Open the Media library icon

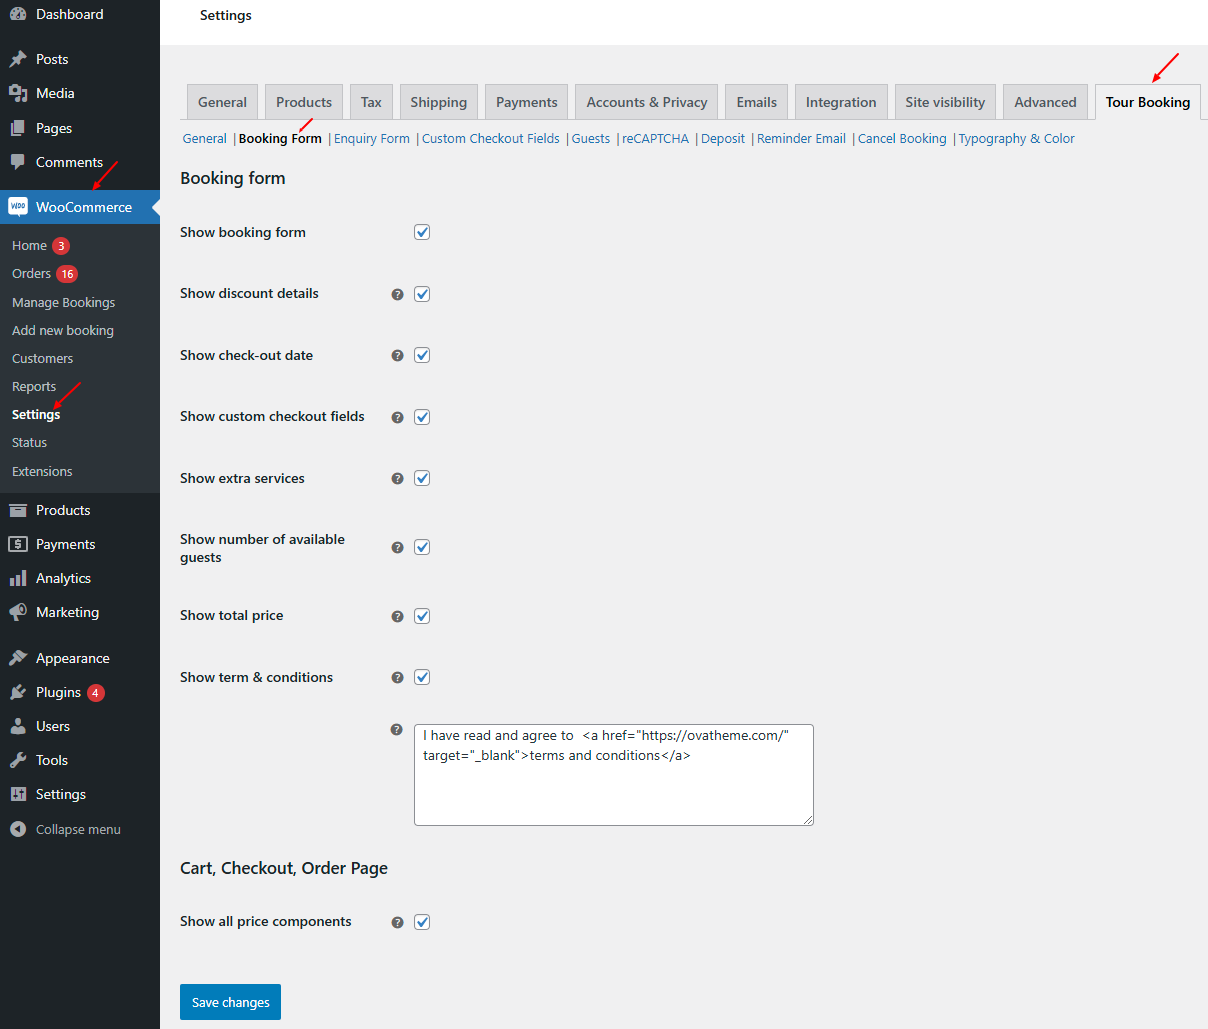click(x=18, y=93)
